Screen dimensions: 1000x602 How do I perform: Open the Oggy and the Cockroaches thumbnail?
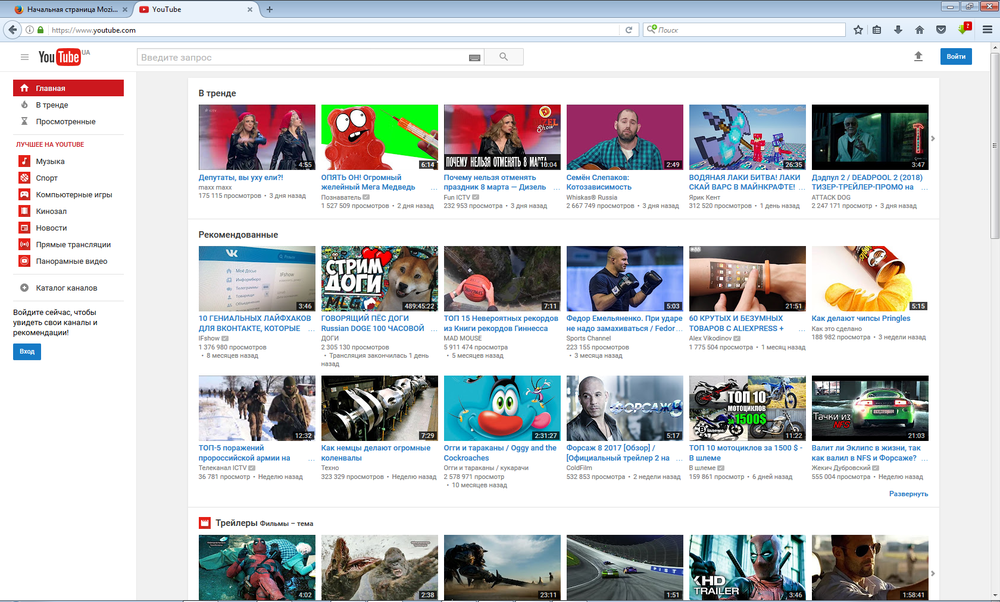tap(502, 408)
